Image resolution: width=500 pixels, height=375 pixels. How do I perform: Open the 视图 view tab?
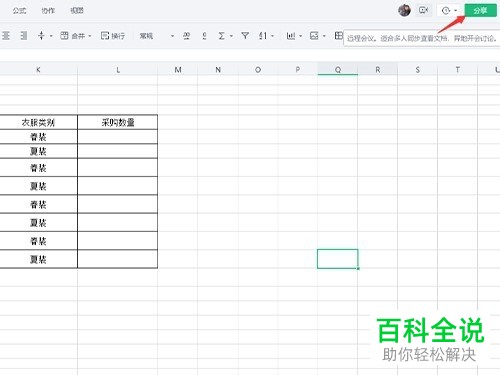point(77,11)
